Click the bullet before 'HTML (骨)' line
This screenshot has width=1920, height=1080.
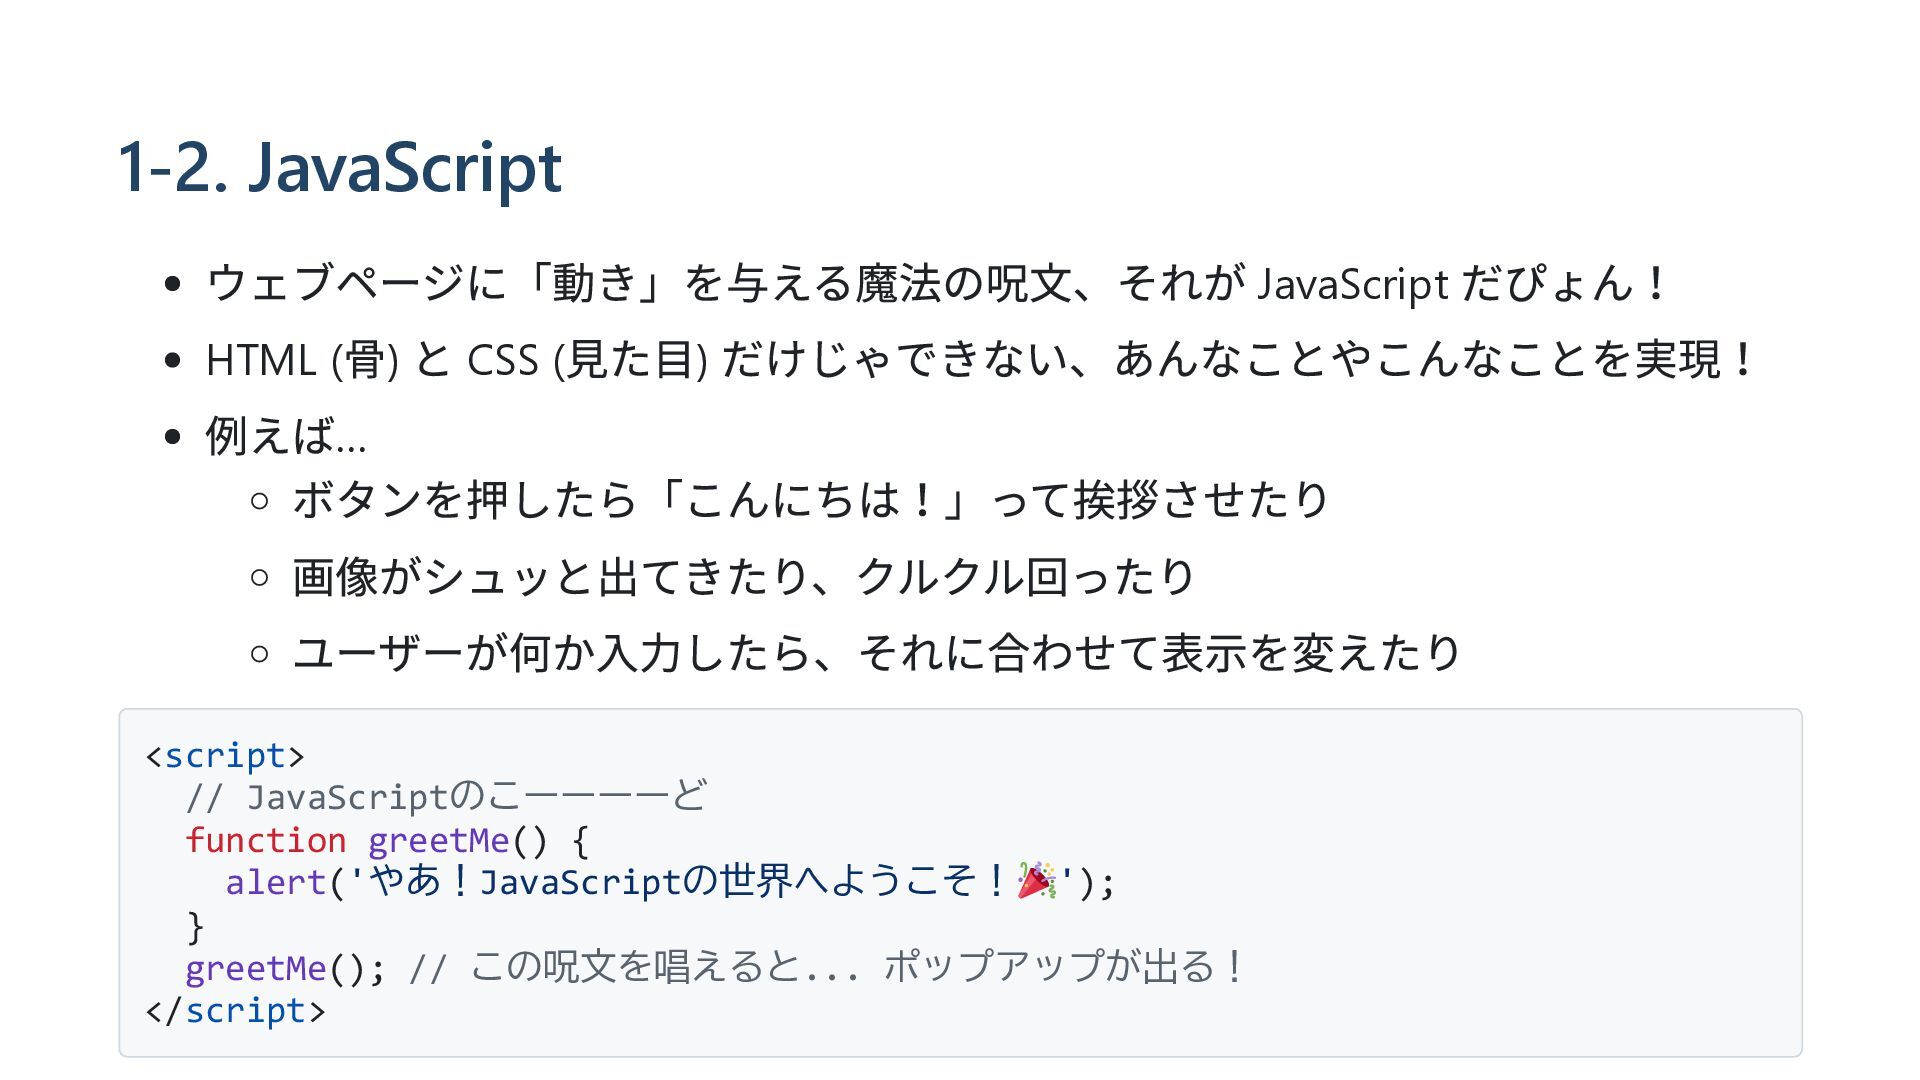point(173,360)
